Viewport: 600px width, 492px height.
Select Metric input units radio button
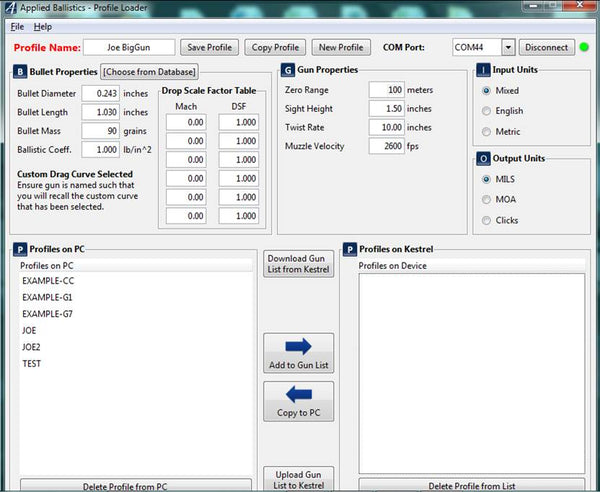(x=487, y=132)
